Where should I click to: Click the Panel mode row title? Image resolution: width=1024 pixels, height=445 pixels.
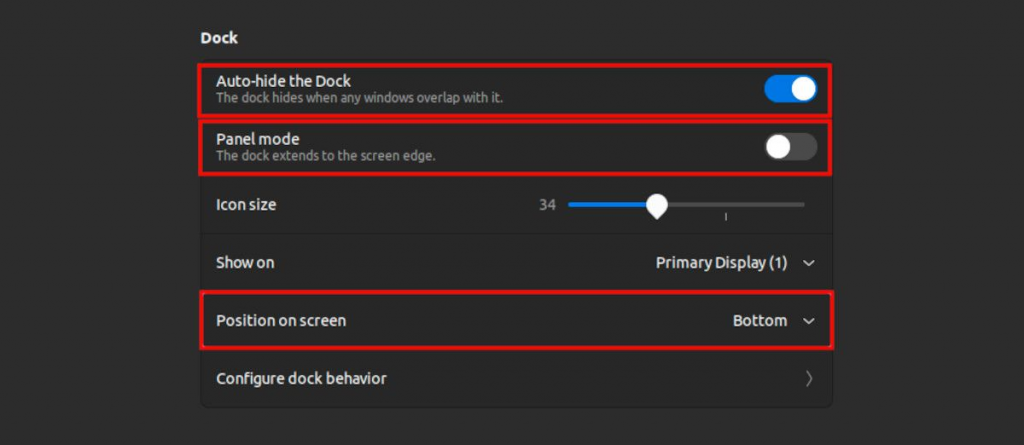(x=257, y=139)
